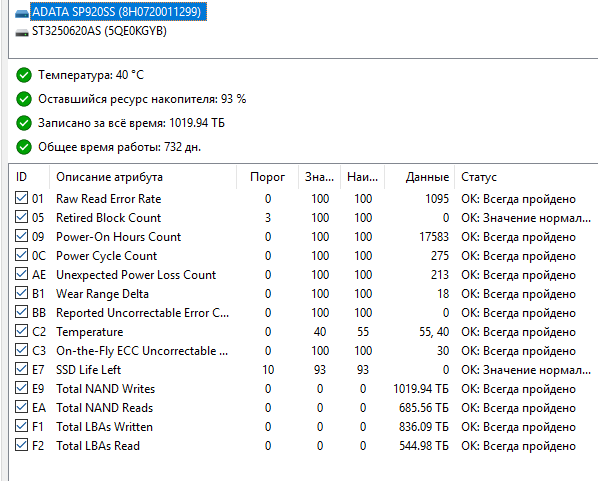598x481 pixels.
Task: Select the On-the-Fly ECC Uncorrectable row name
Action: point(142,351)
